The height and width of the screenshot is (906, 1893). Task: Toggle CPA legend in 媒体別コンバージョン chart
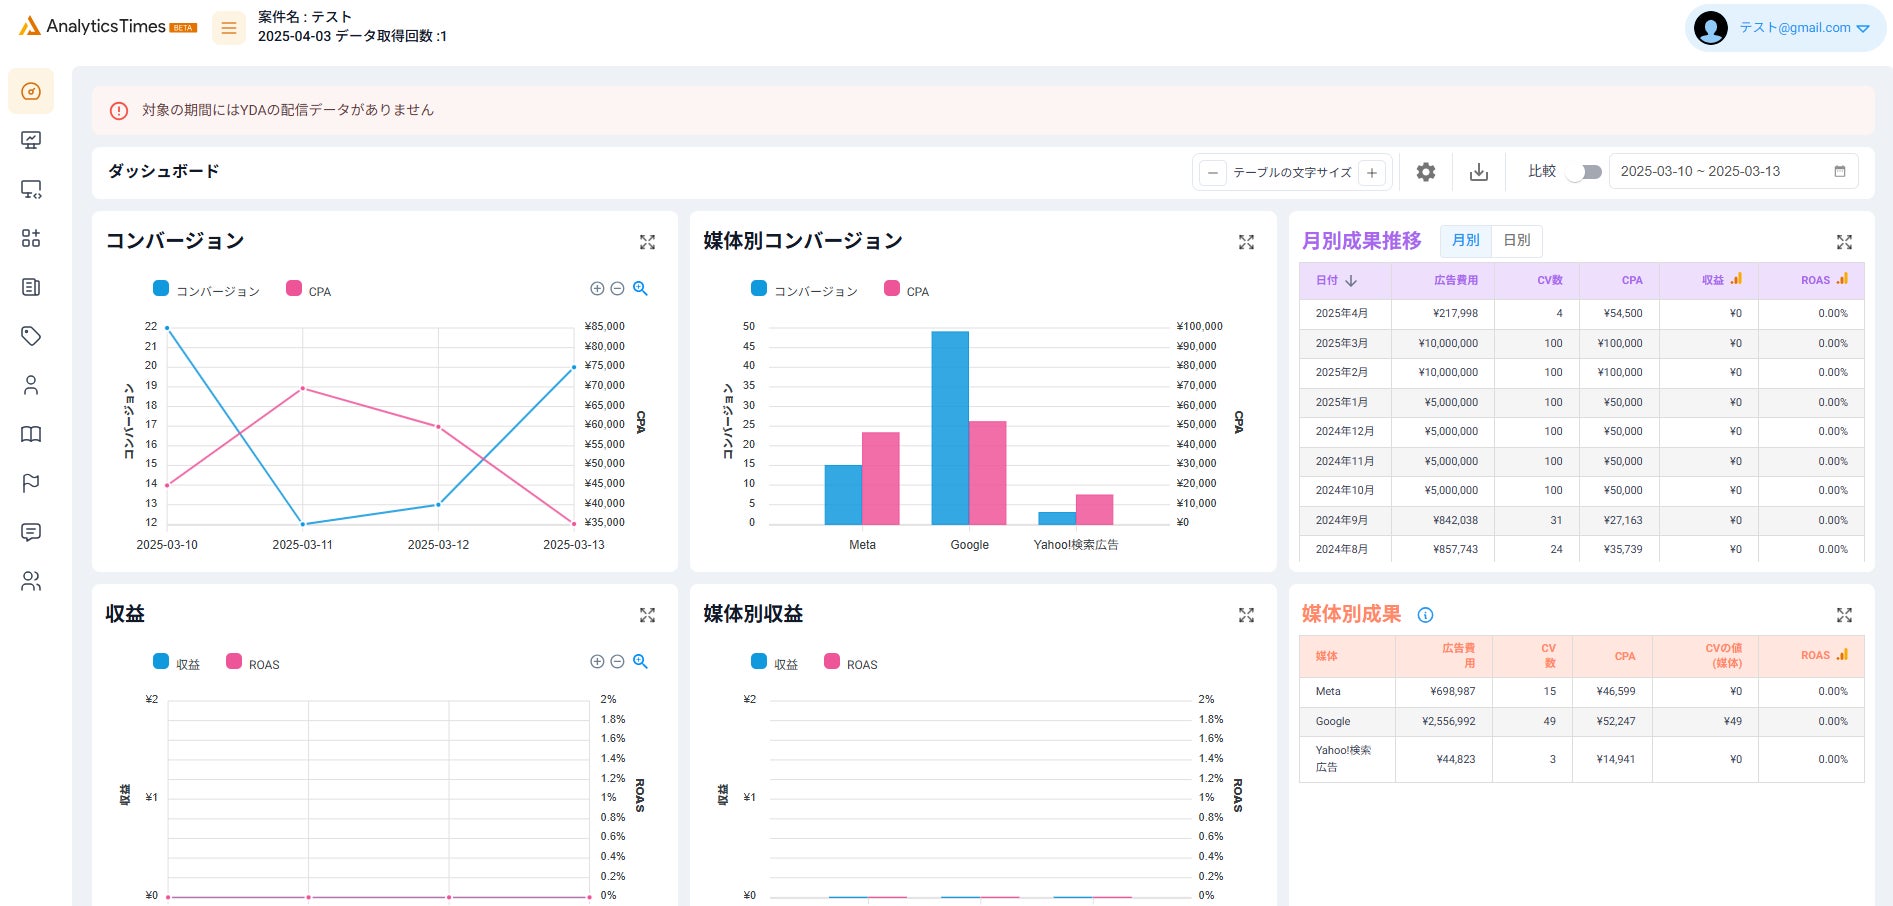(907, 290)
